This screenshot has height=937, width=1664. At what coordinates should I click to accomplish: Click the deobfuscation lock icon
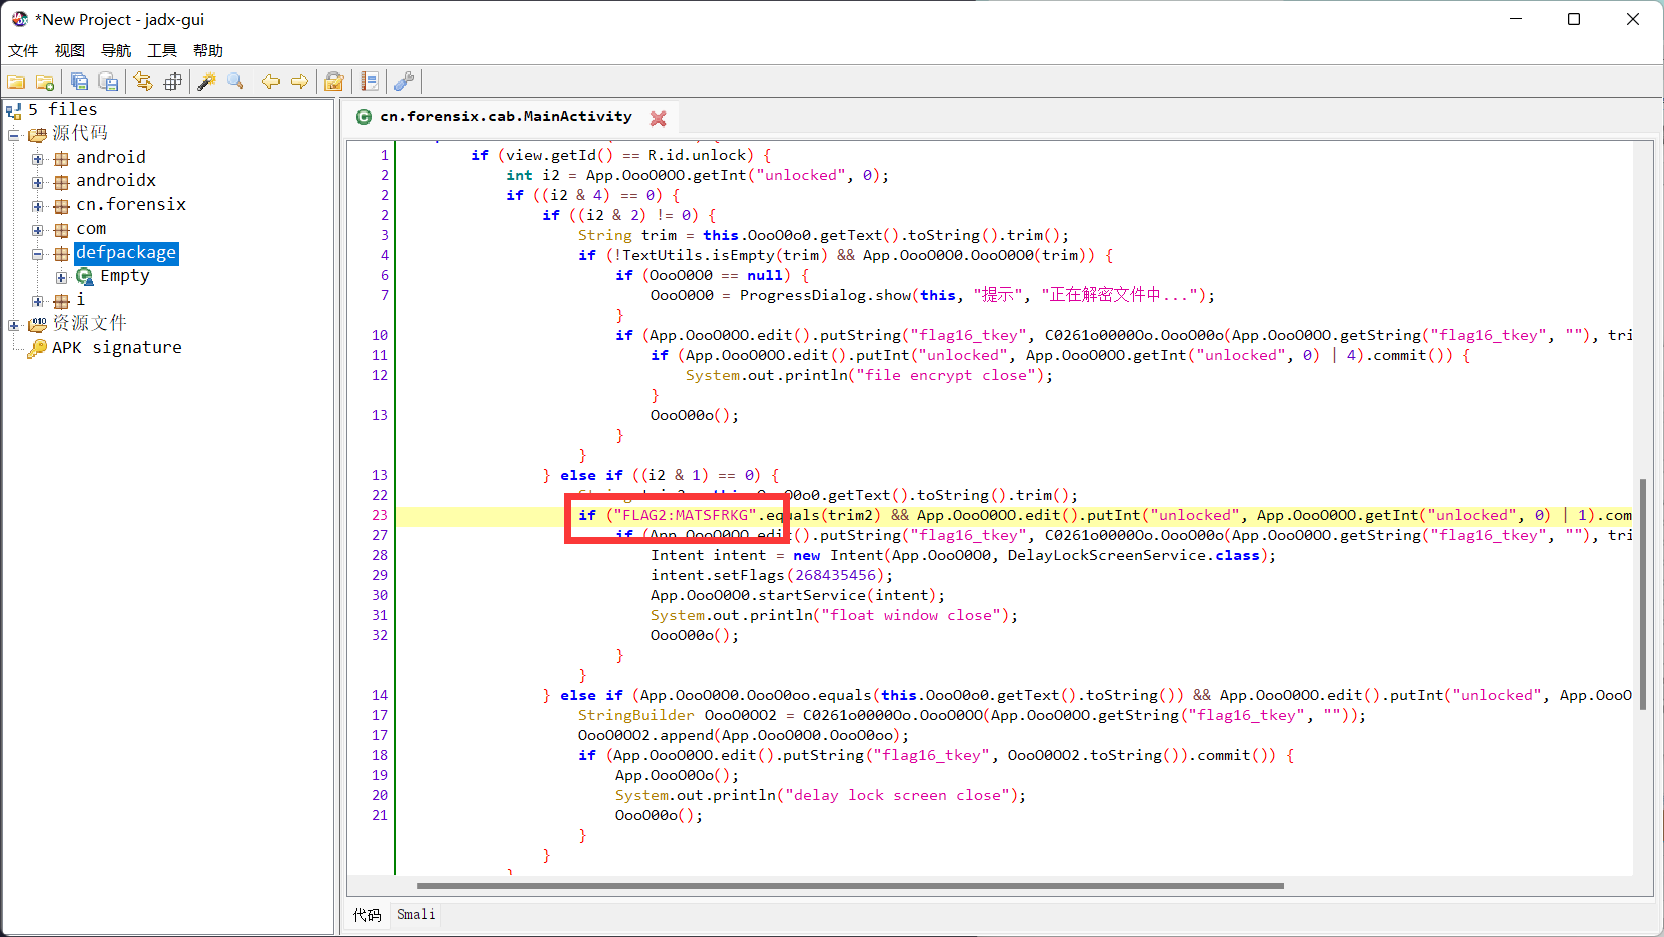point(334,82)
